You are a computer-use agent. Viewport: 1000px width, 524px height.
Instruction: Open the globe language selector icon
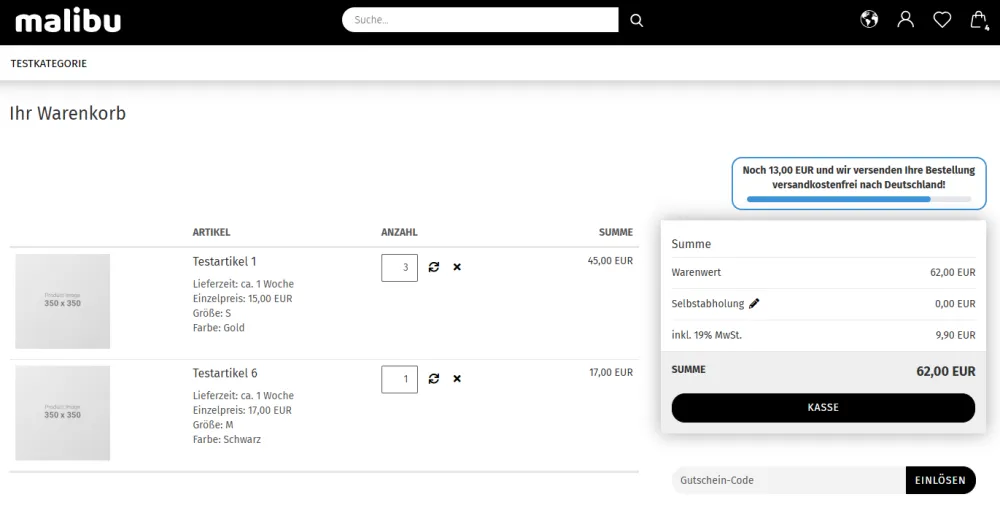[x=869, y=20]
